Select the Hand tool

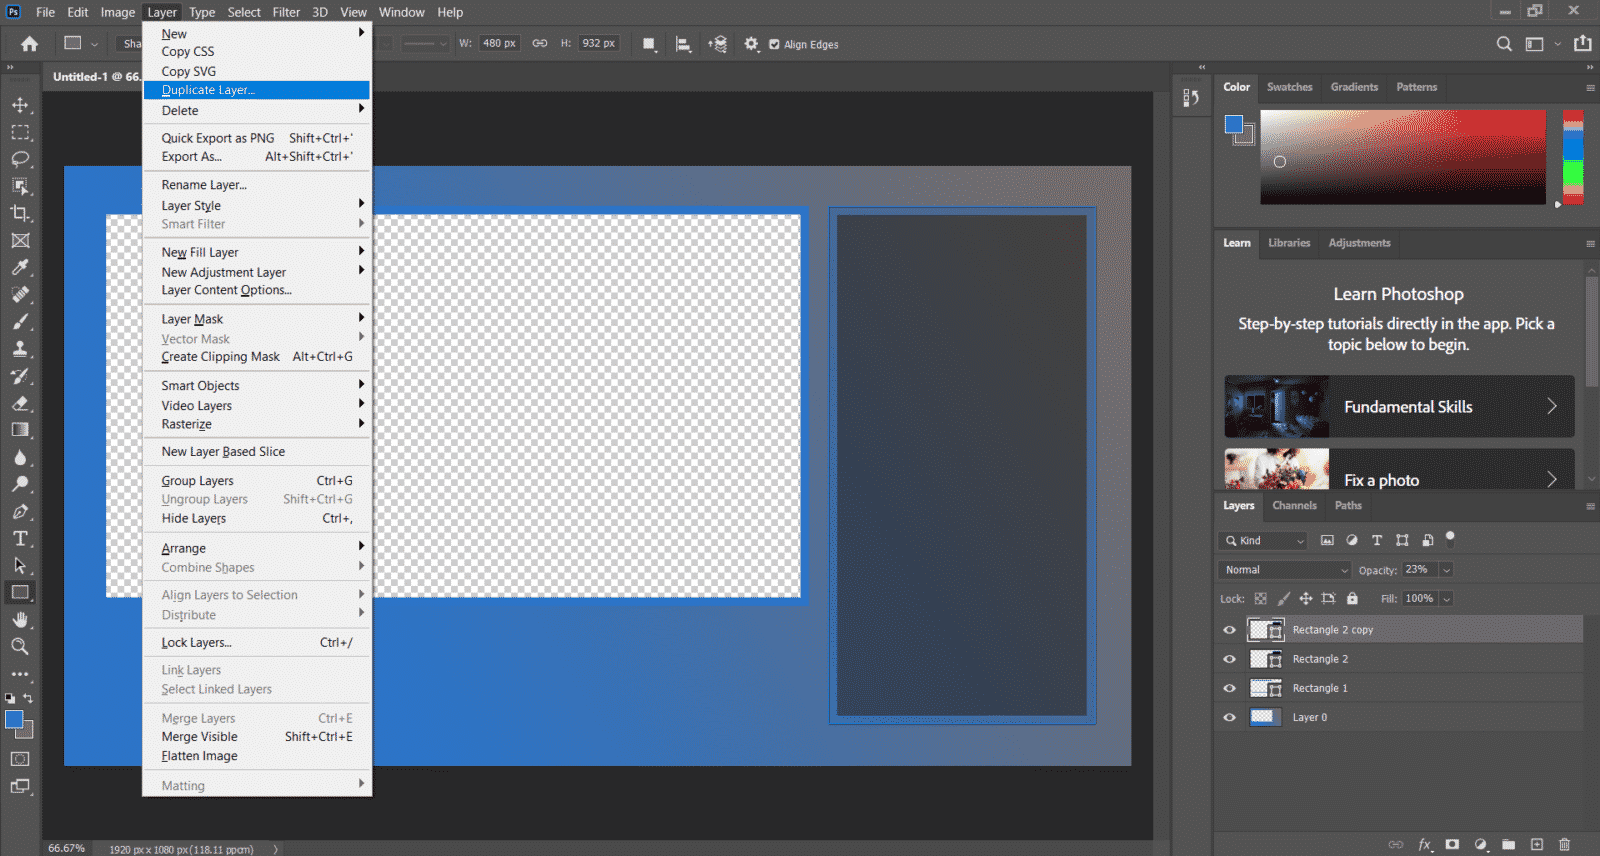(20, 620)
